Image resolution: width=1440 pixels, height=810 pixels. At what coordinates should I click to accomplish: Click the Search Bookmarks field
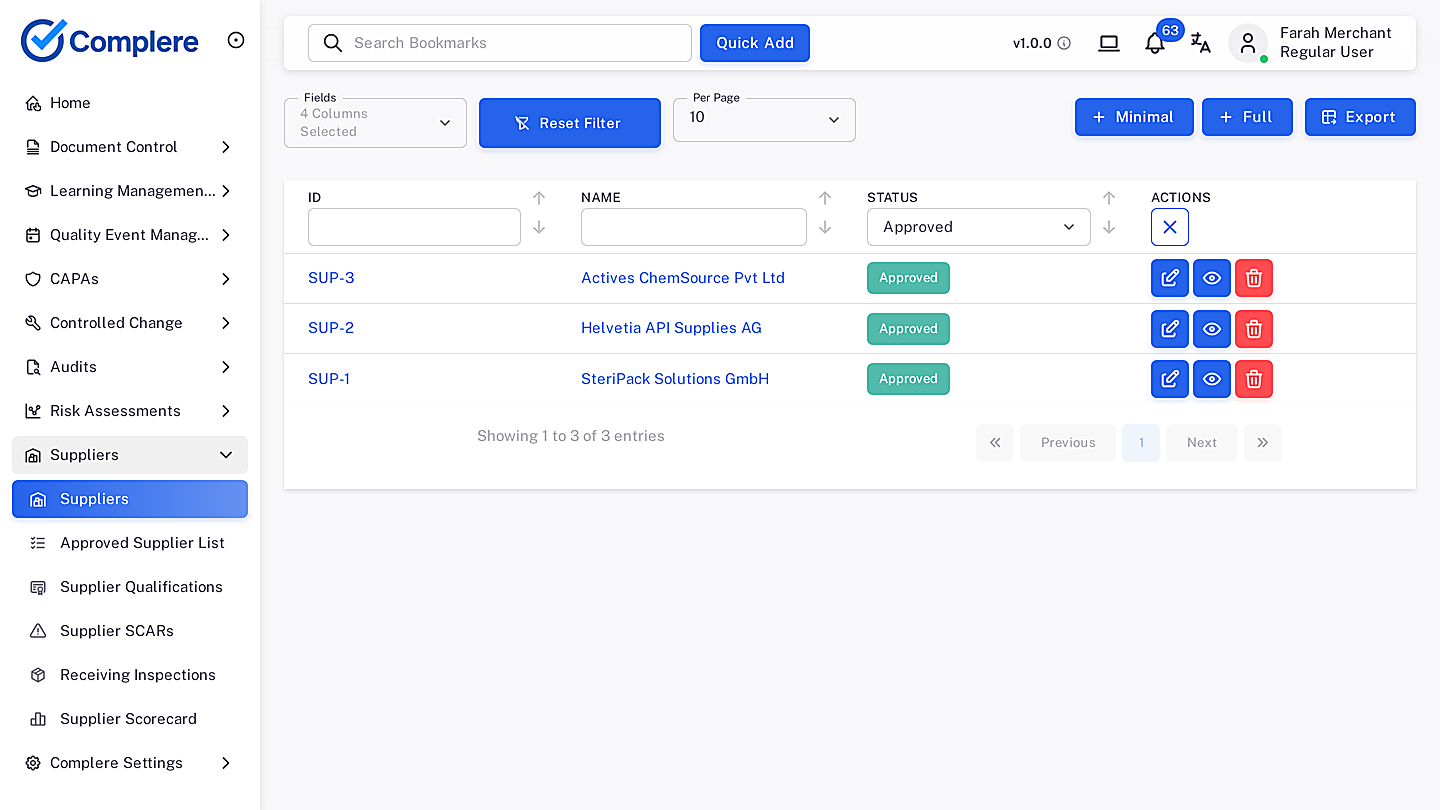[500, 43]
